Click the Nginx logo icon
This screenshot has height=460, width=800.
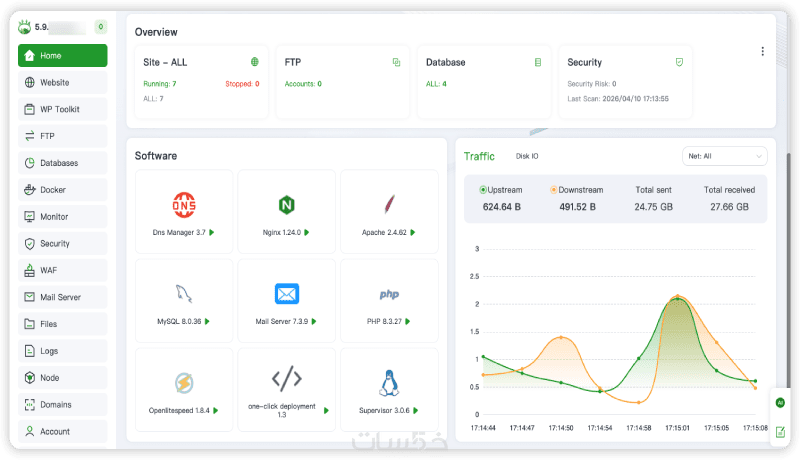(x=287, y=205)
